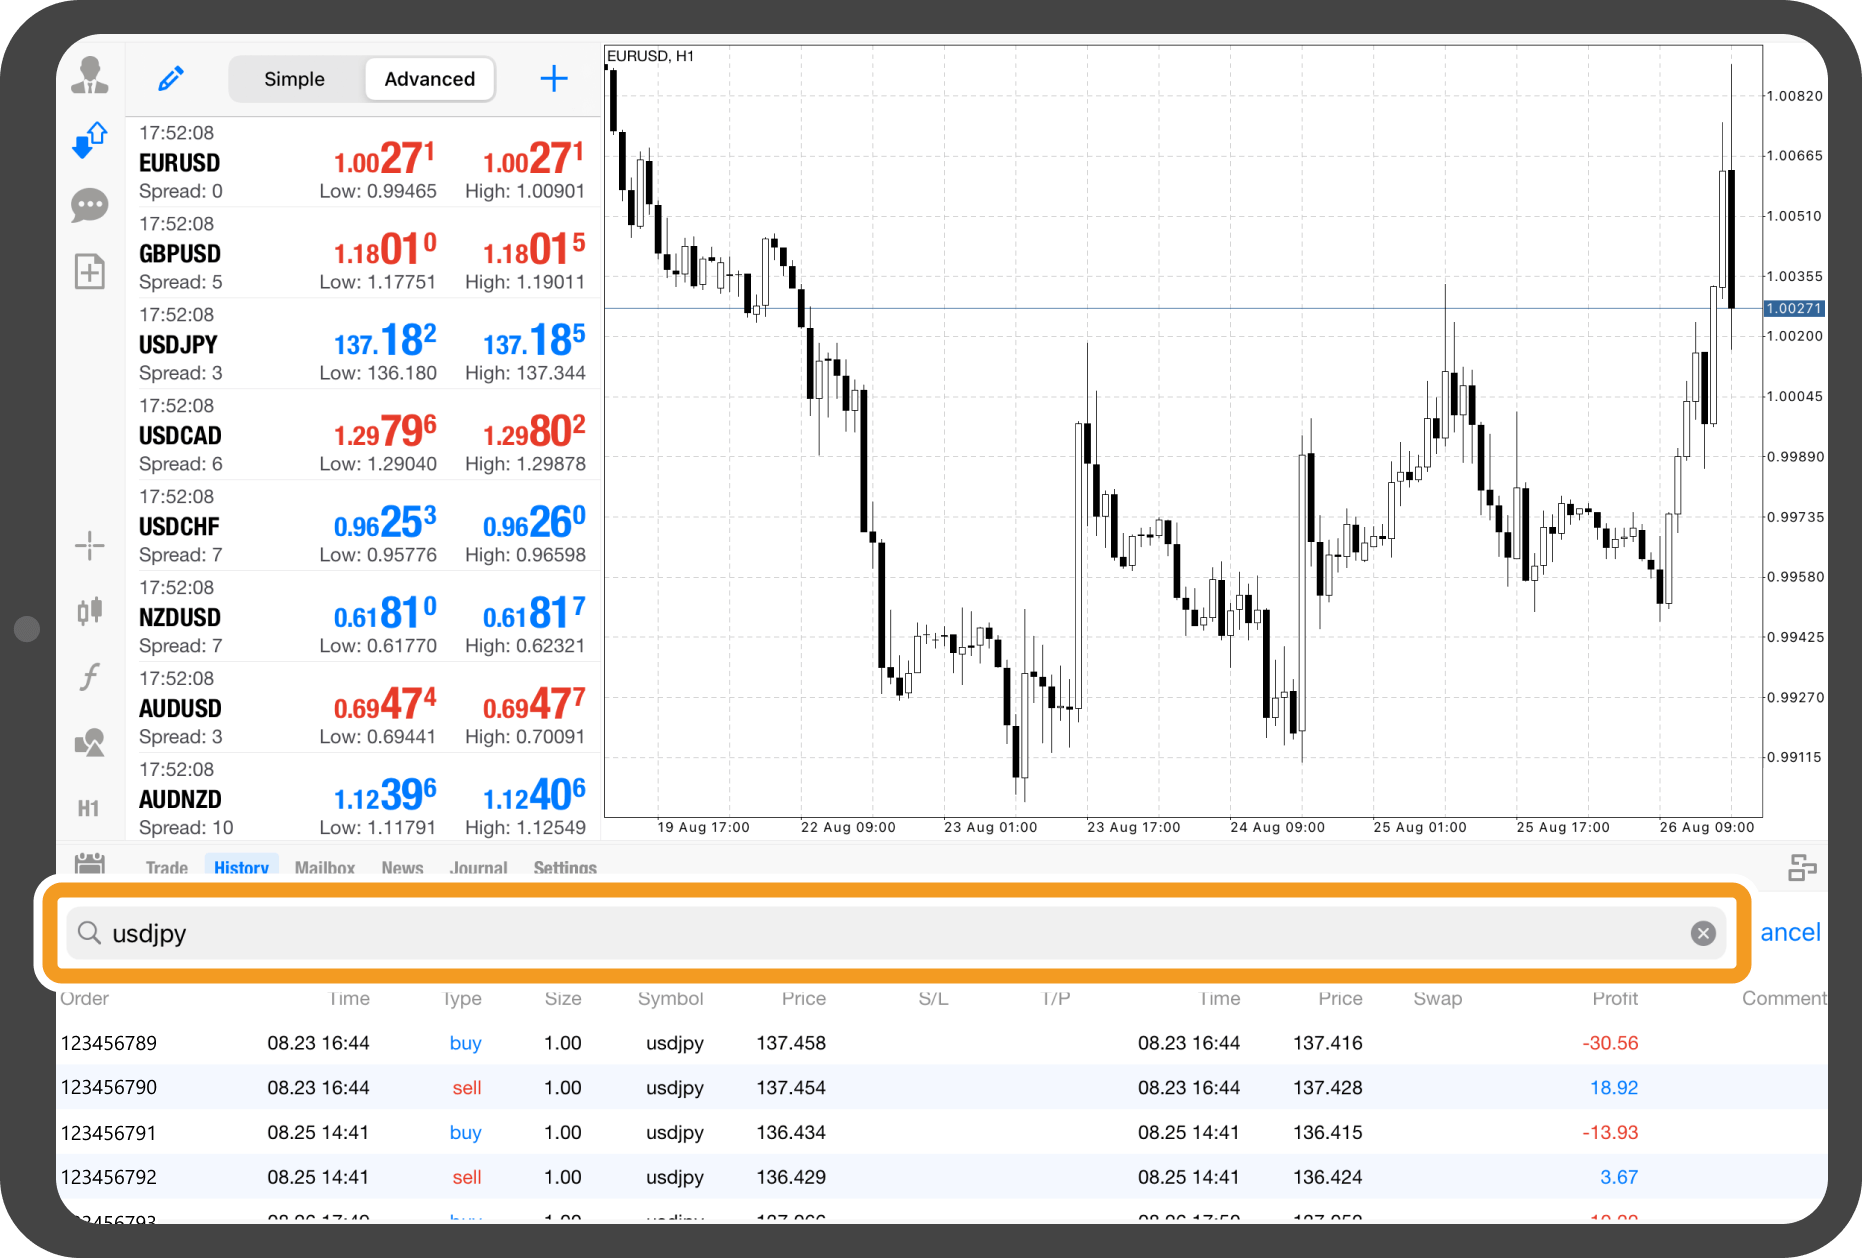
Task: Click the pencil edit symbols icon
Action: (171, 79)
